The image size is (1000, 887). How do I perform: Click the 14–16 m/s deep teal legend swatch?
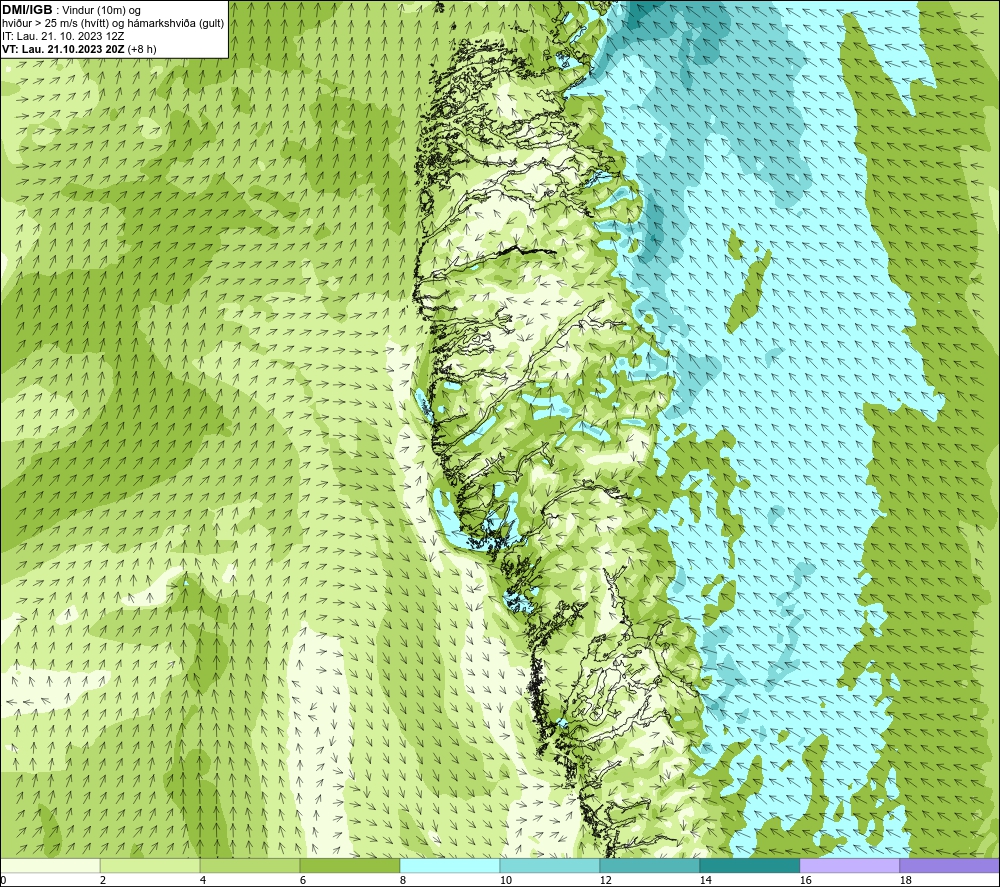coord(750,865)
